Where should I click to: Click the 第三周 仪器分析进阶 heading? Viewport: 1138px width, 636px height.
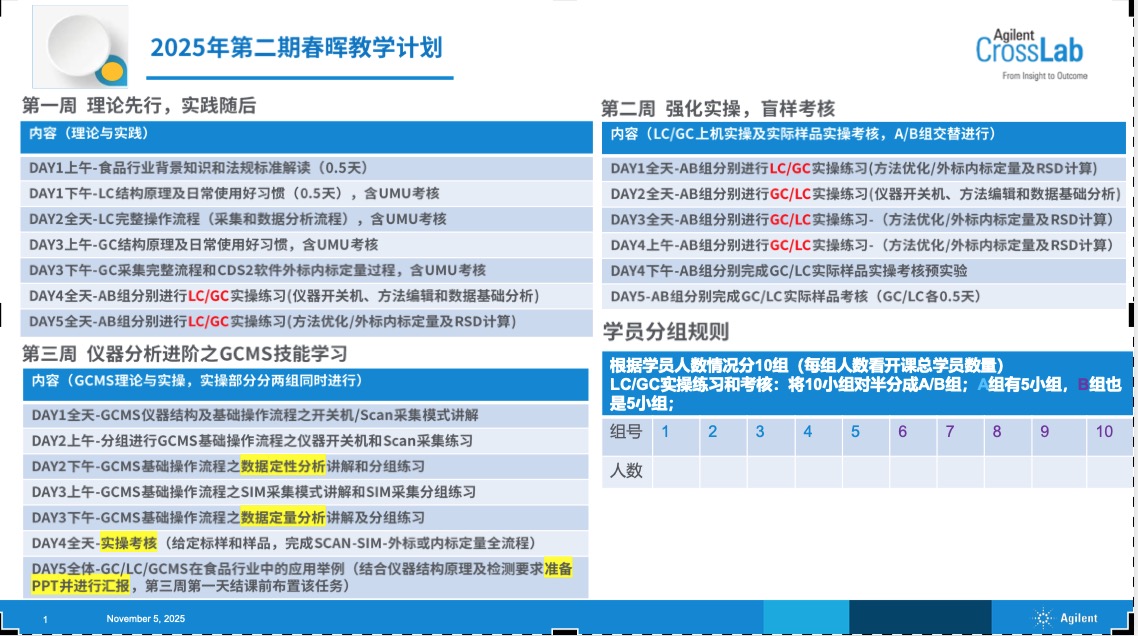[x=185, y=353]
